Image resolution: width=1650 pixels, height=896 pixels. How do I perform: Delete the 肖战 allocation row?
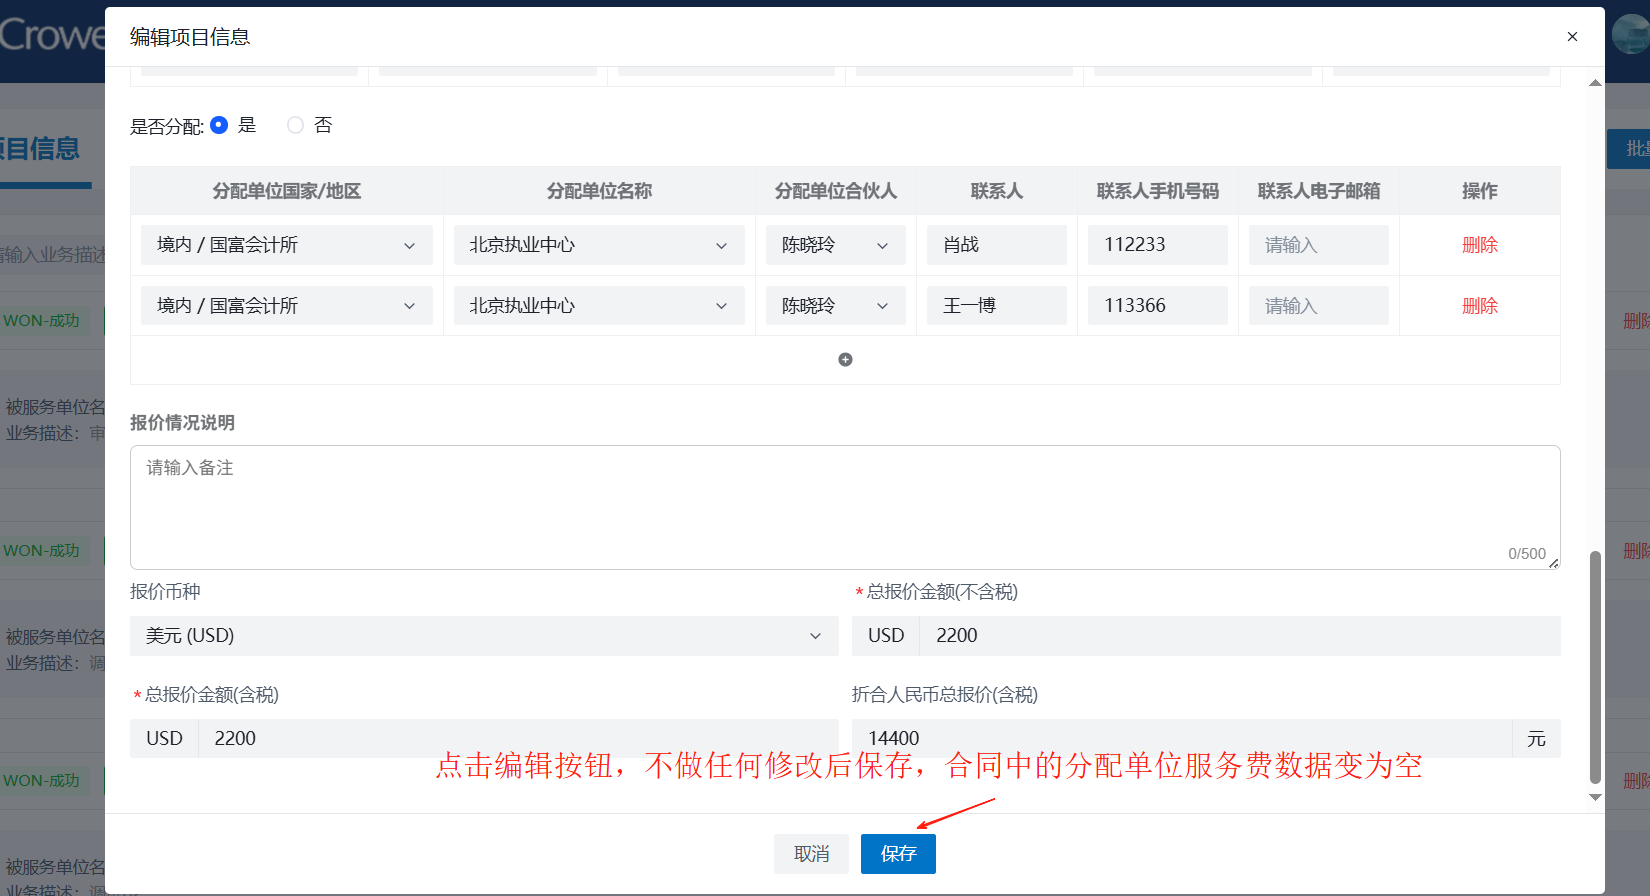pos(1480,245)
